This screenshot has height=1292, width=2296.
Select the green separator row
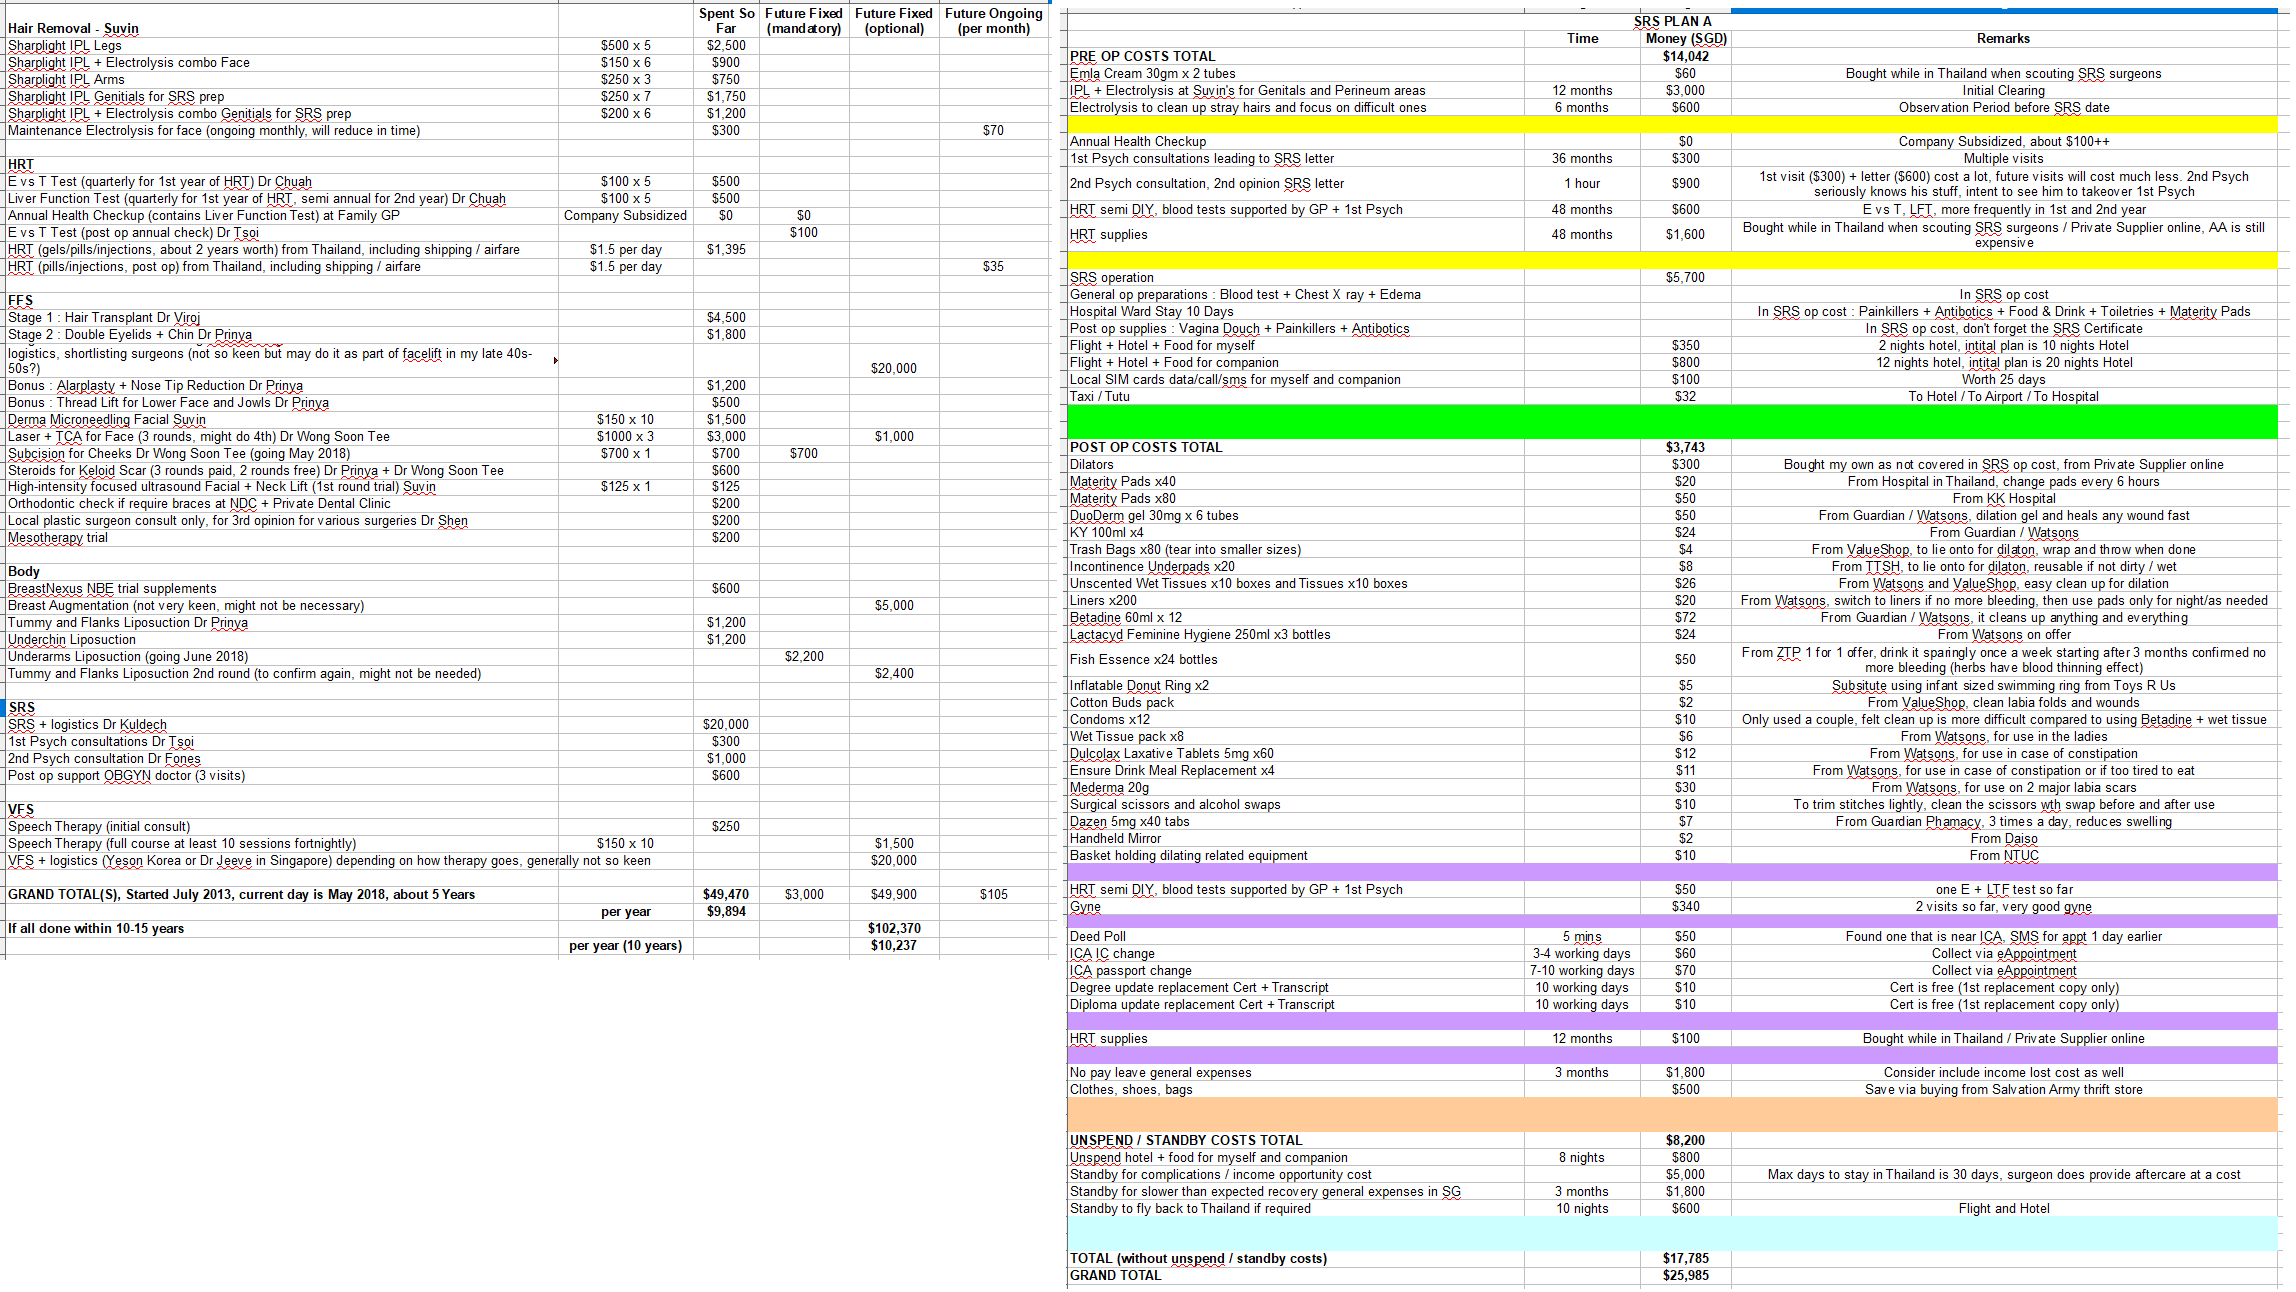click(x=1672, y=421)
